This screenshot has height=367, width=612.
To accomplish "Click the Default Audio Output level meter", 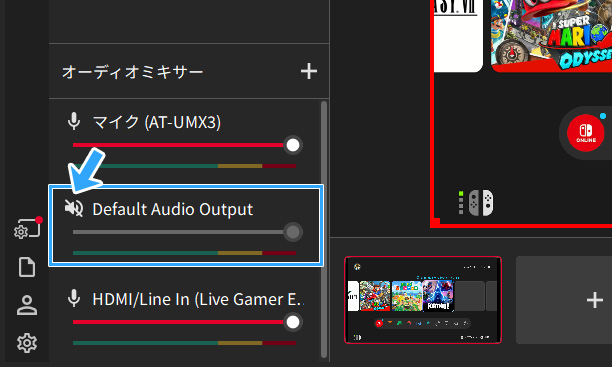I will (184, 253).
